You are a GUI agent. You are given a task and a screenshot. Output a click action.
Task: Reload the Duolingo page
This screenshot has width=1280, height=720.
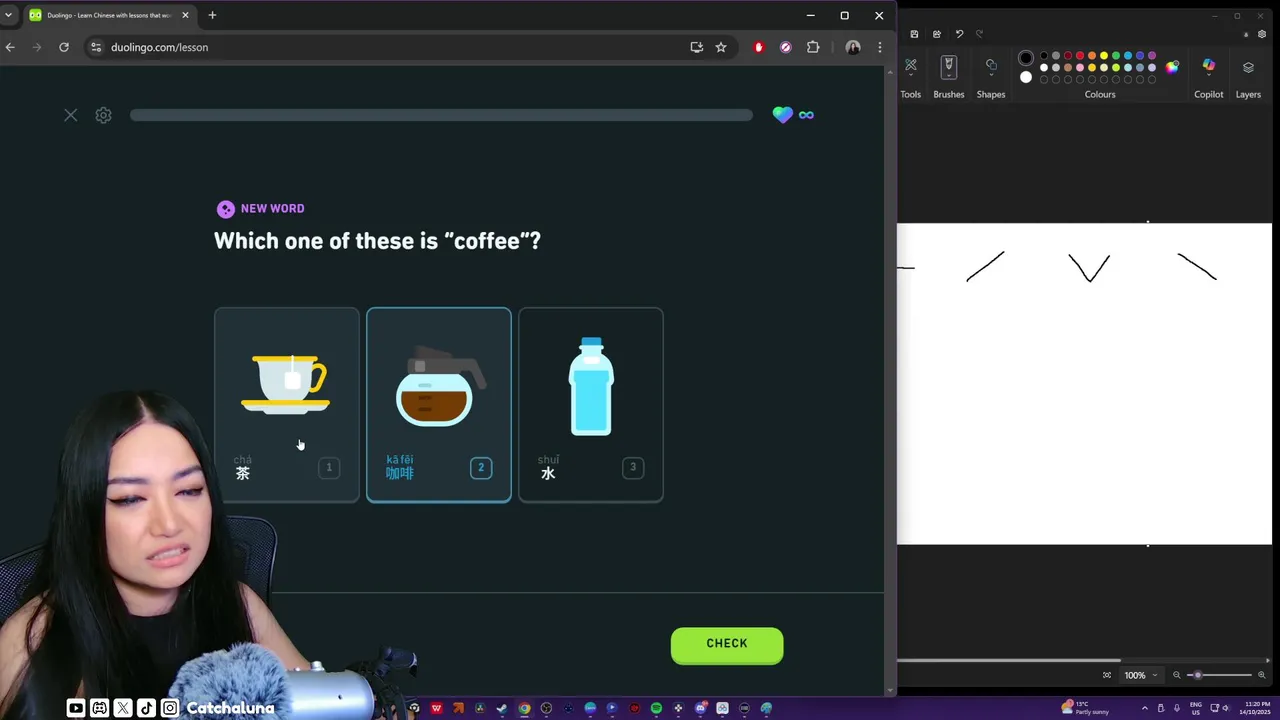[64, 47]
